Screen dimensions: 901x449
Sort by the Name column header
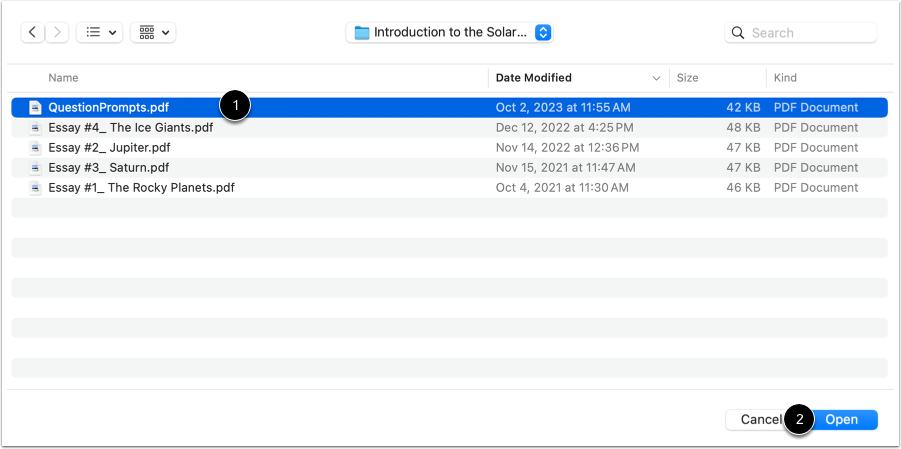tap(63, 78)
